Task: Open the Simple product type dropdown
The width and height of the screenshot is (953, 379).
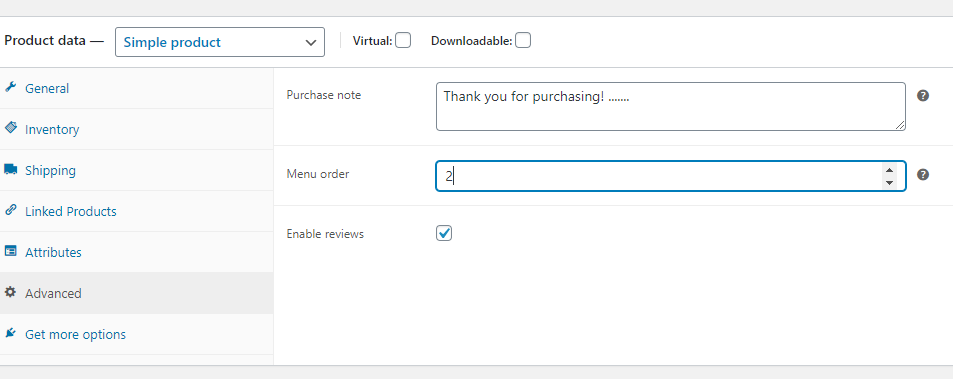Action: [219, 43]
